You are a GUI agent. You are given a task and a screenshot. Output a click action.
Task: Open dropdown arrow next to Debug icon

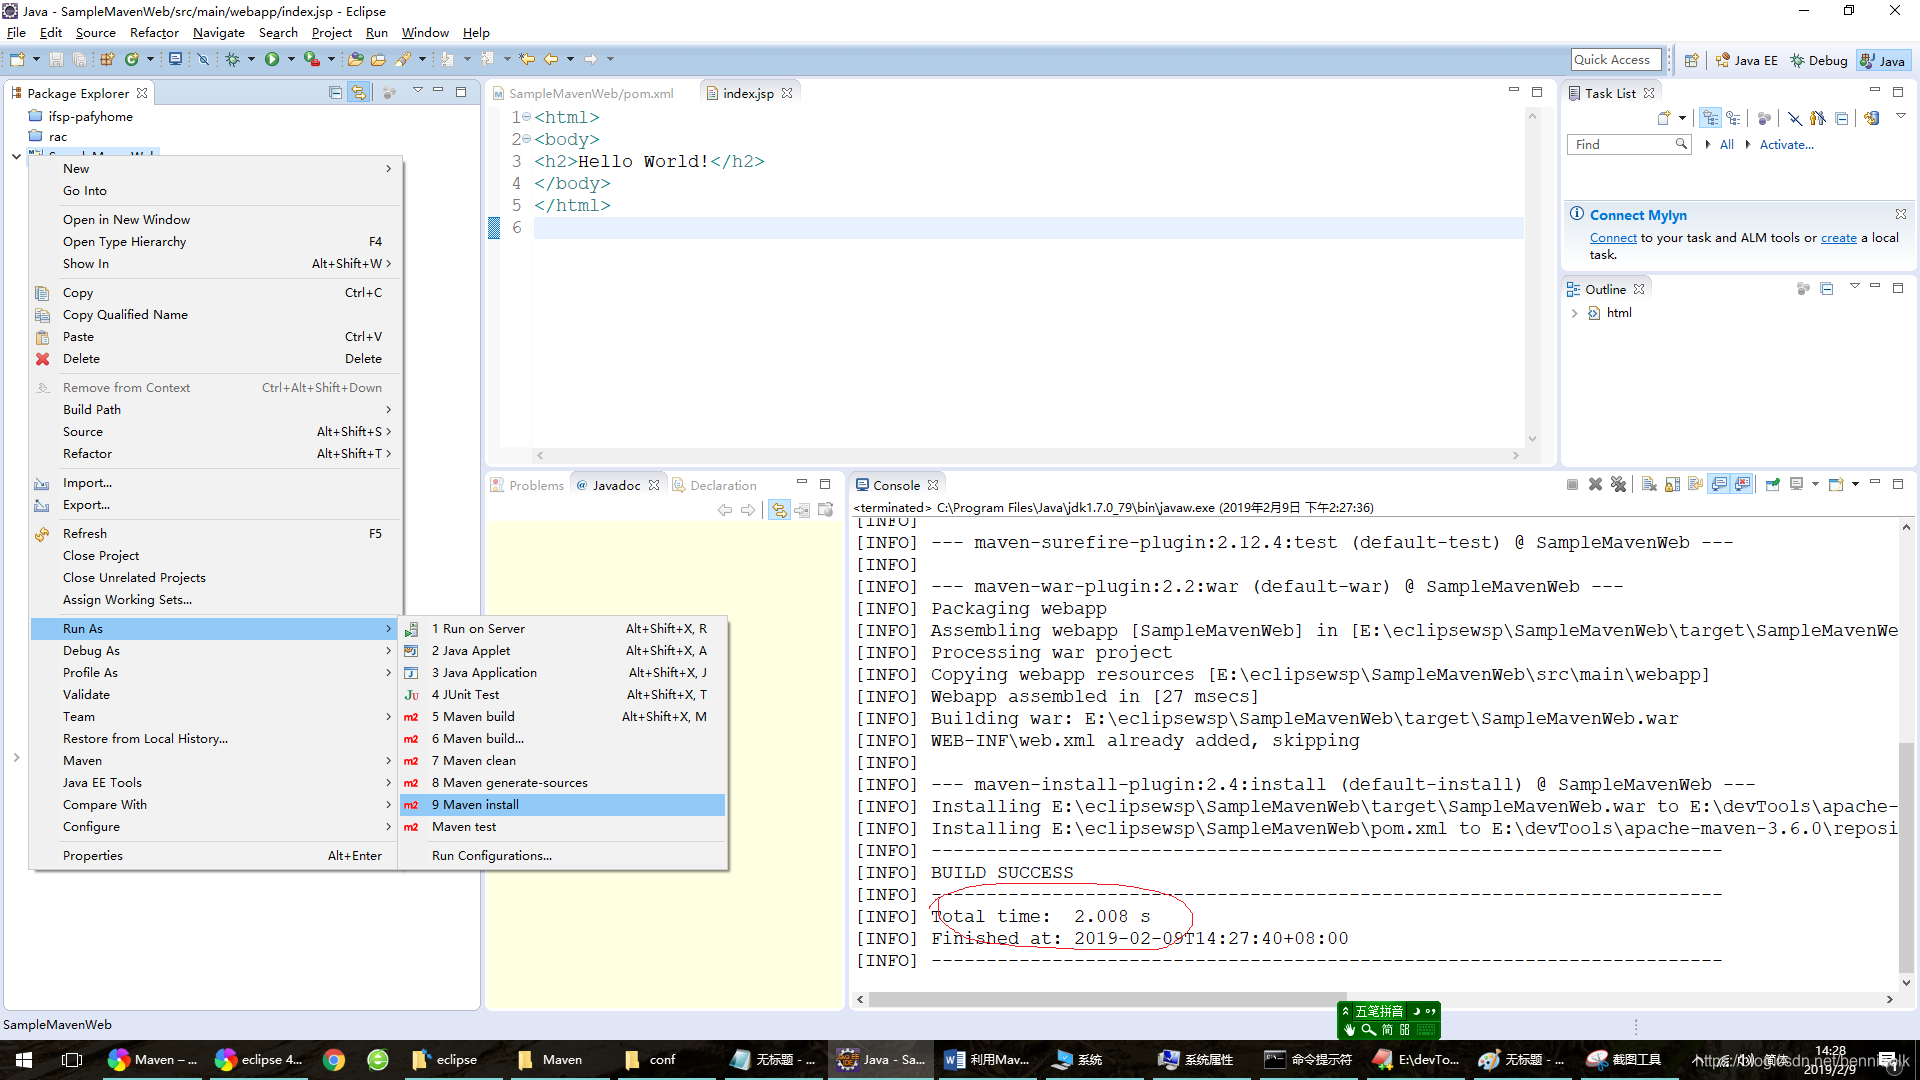tap(251, 60)
